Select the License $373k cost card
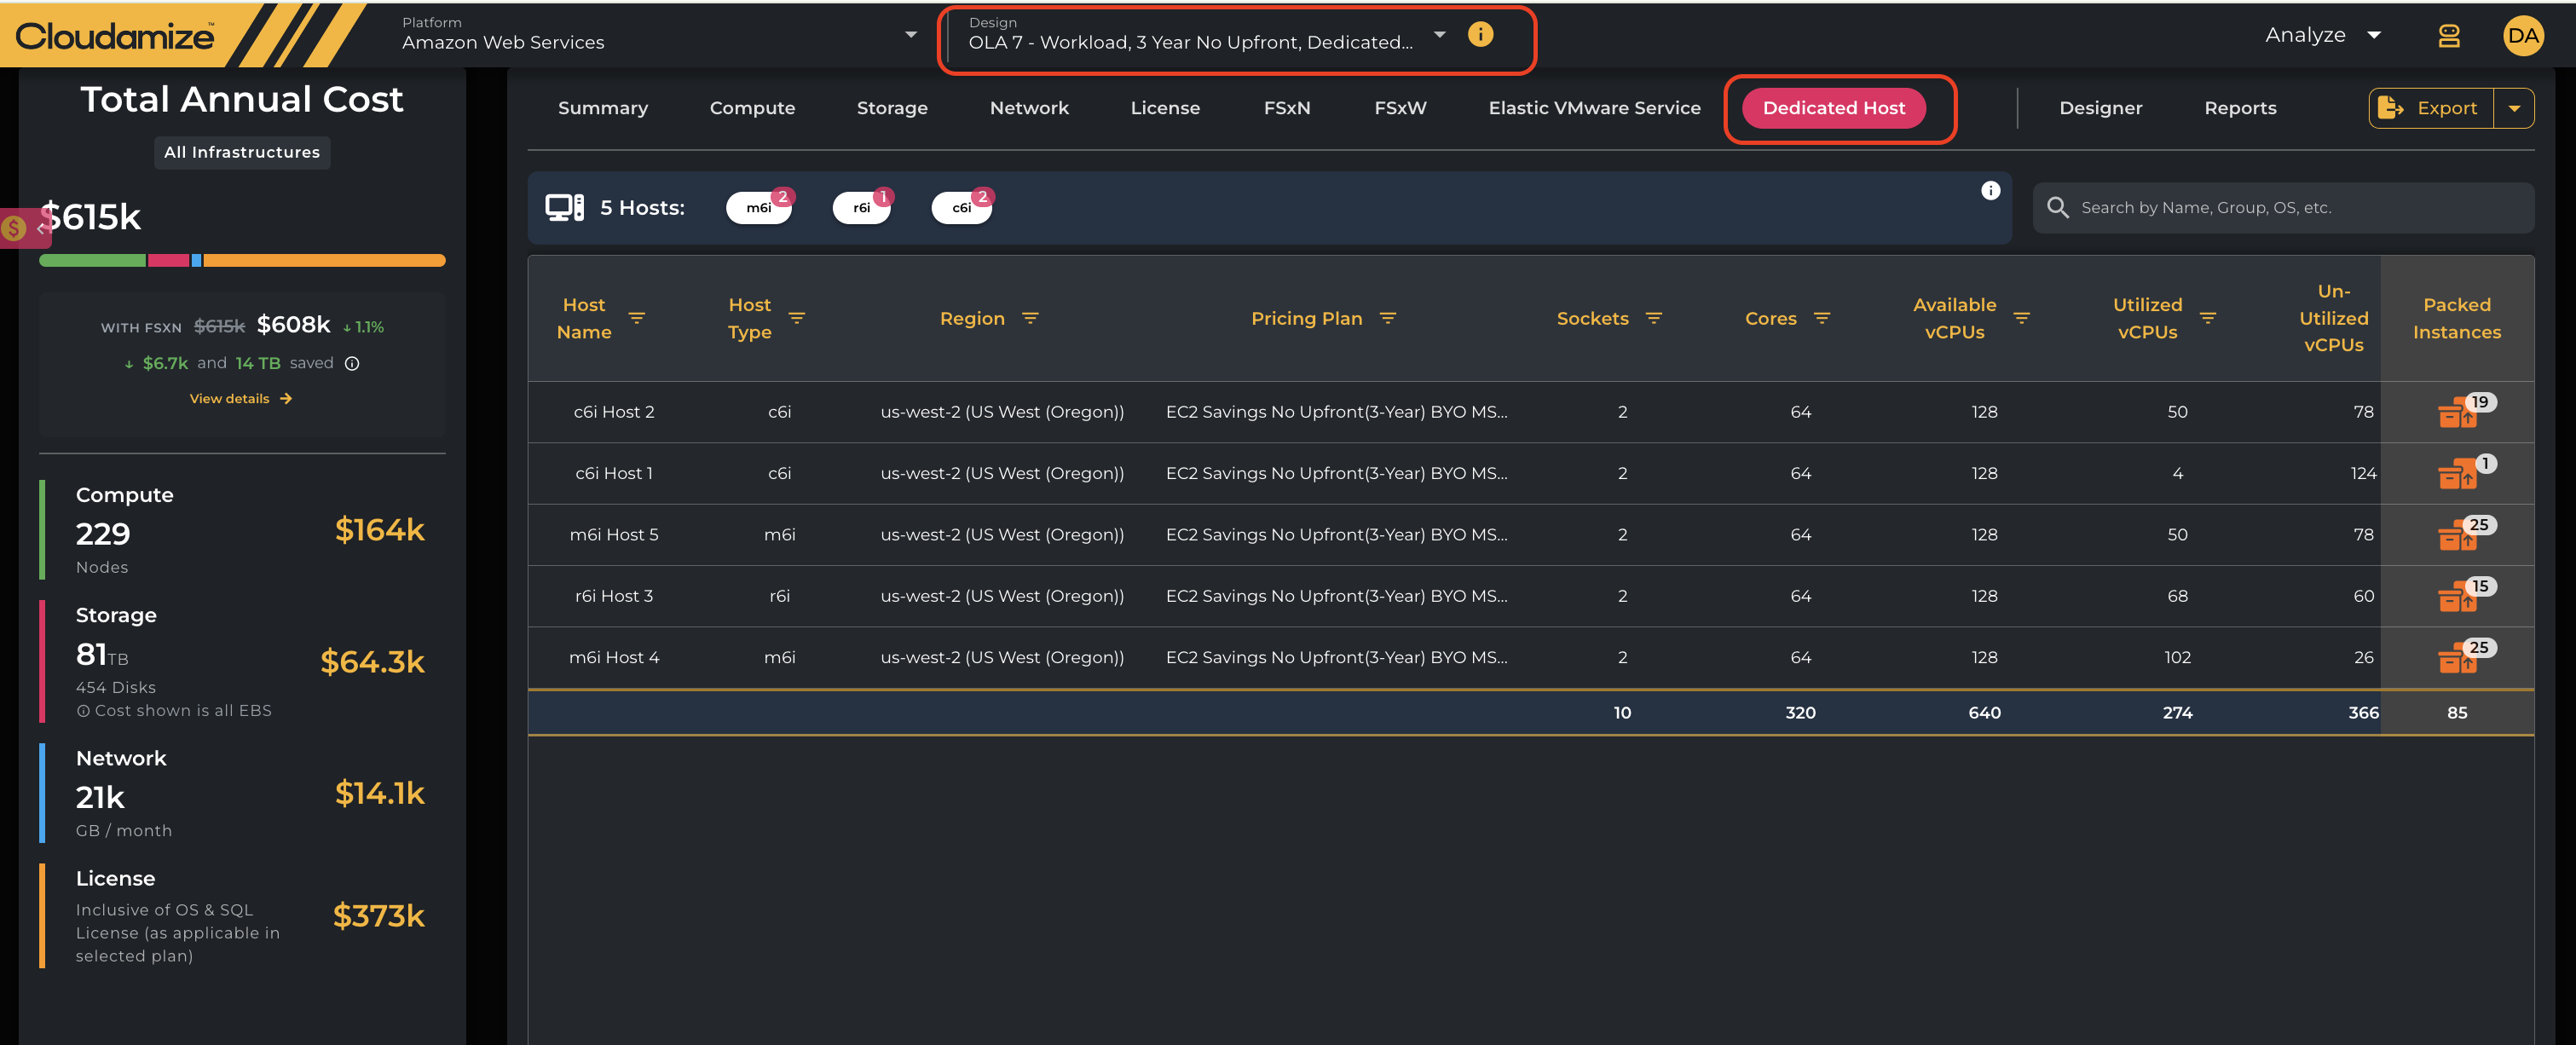Screen dimensions: 2576x1045 coord(242,916)
